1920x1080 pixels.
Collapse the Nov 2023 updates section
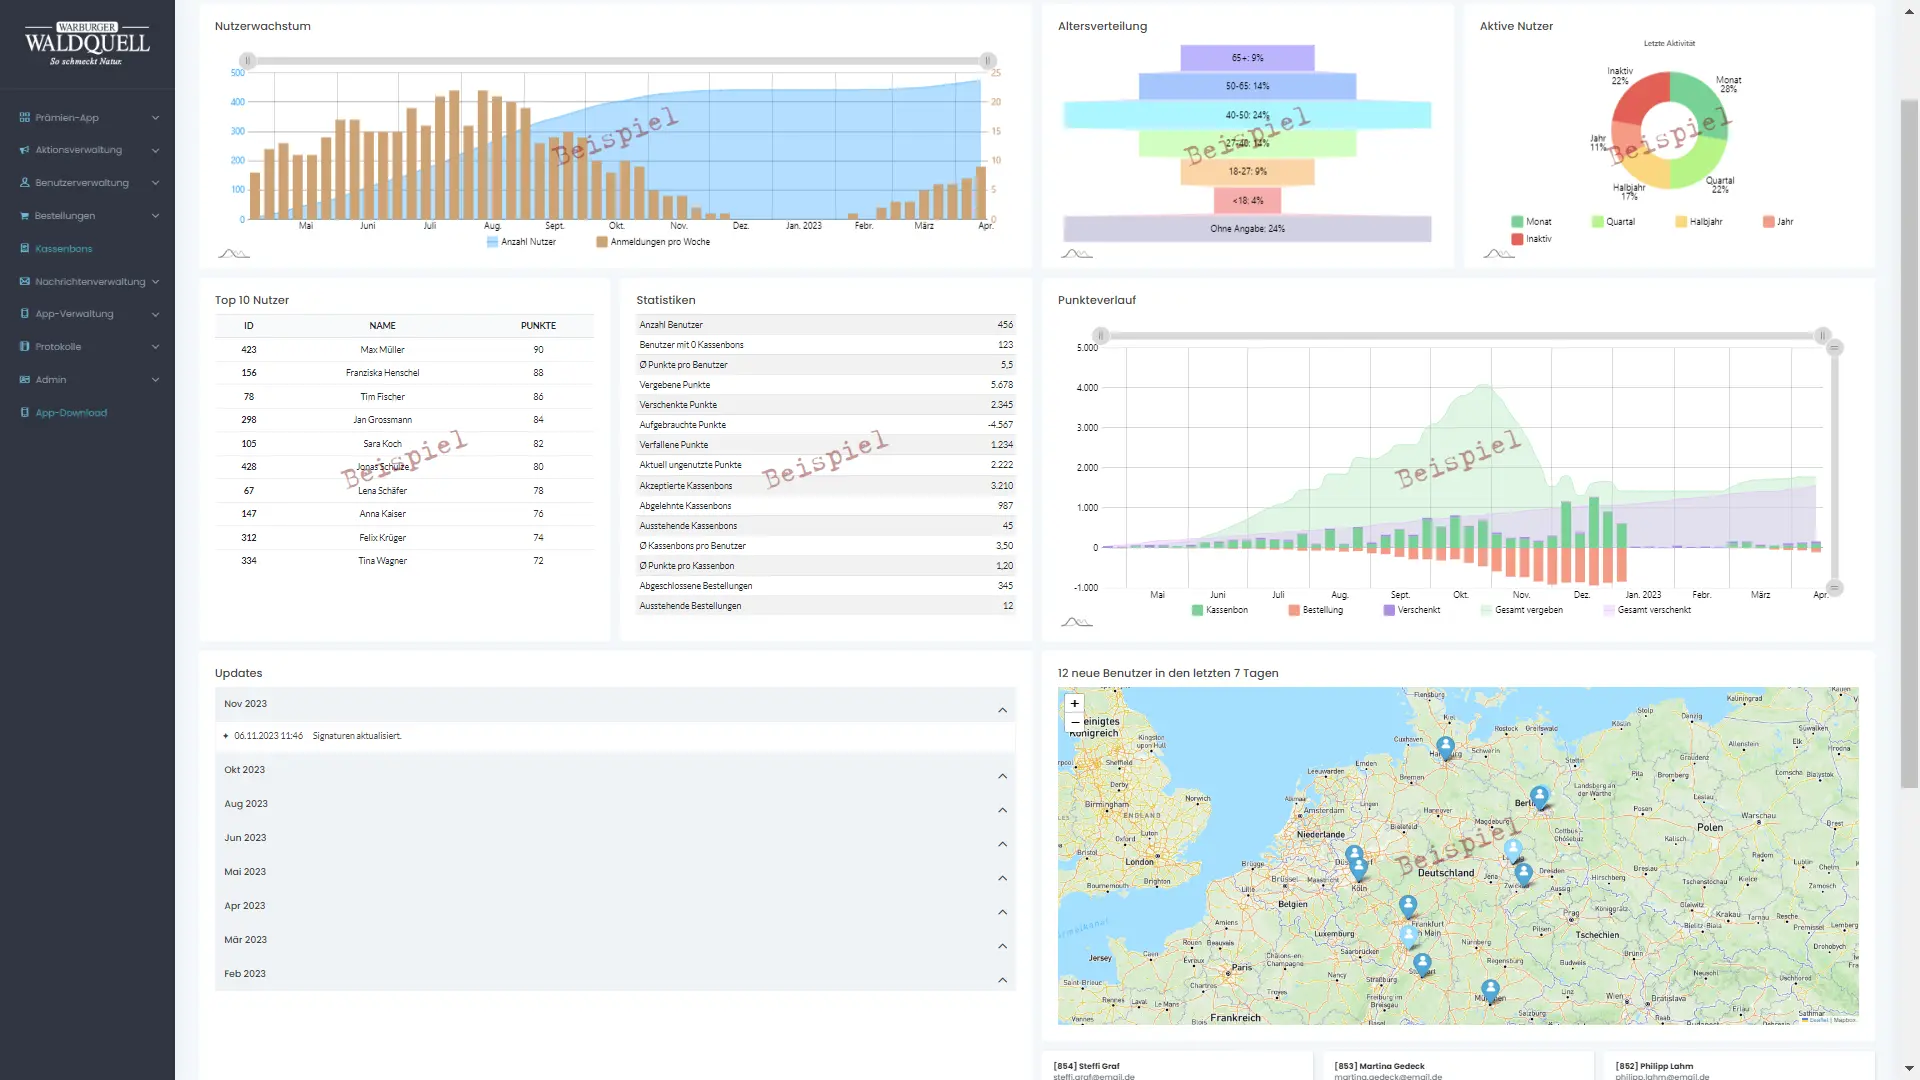[x=1002, y=710]
